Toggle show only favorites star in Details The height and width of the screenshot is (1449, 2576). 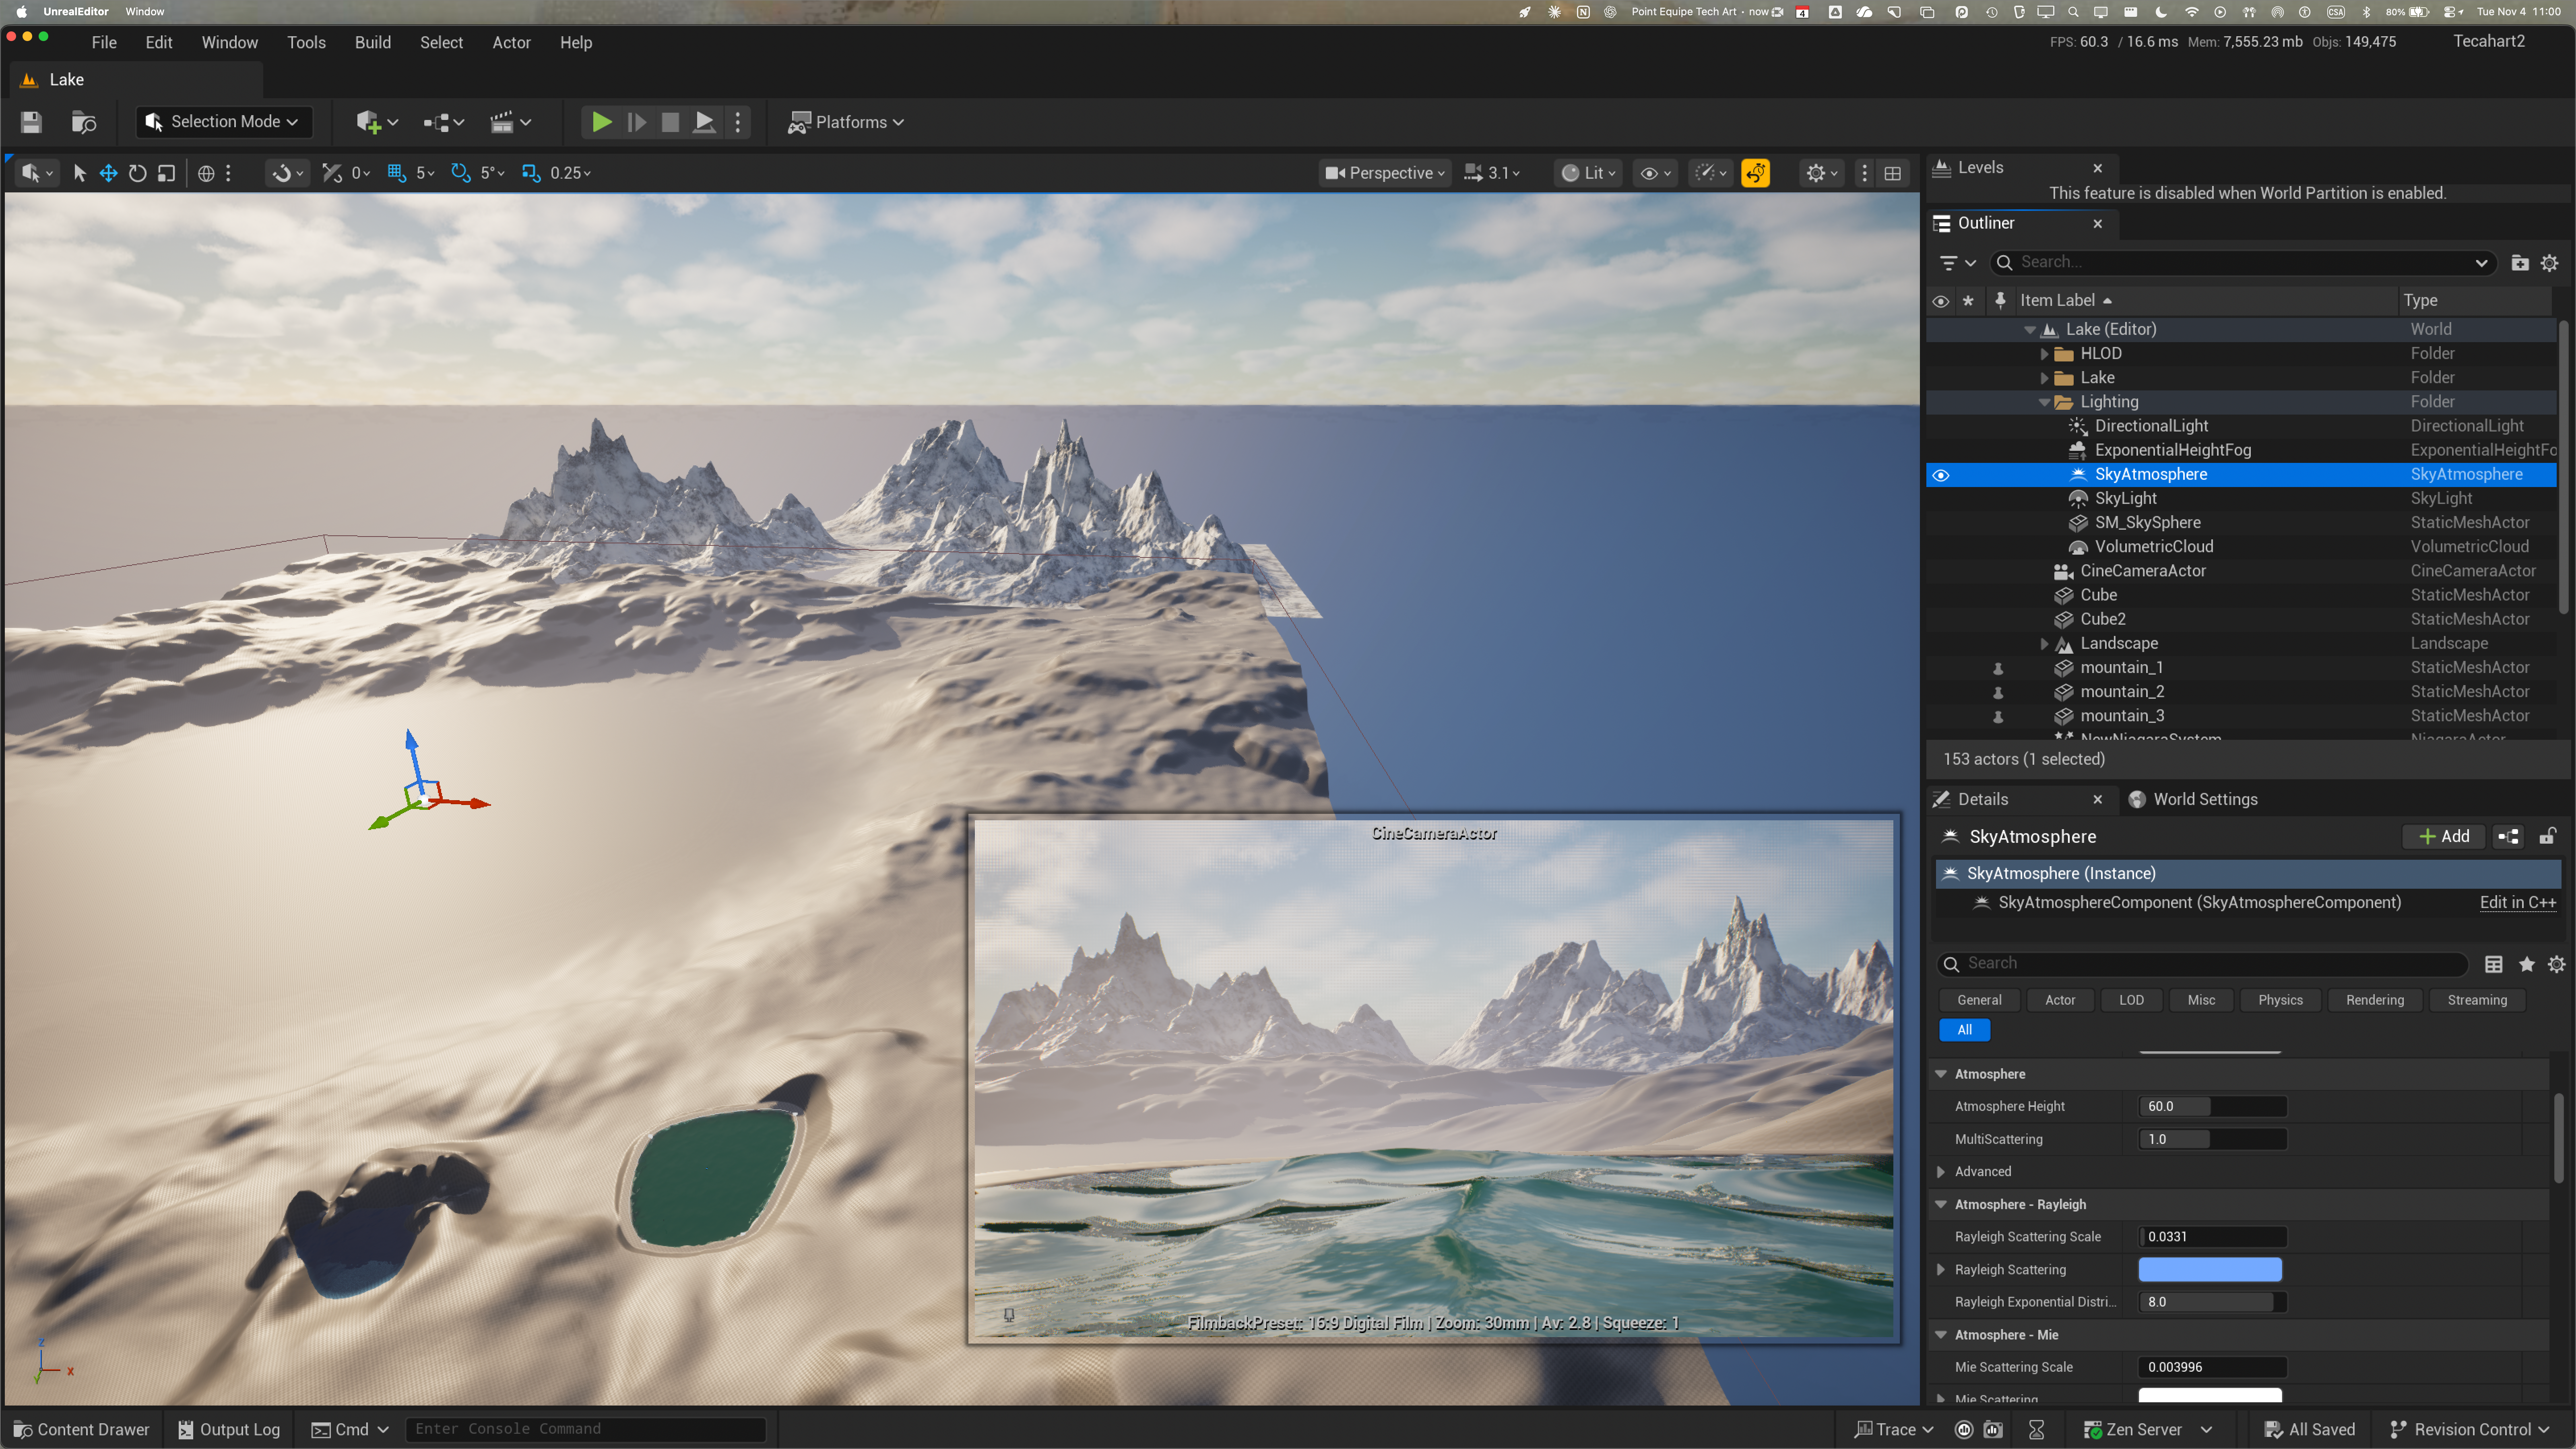pos(2527,964)
